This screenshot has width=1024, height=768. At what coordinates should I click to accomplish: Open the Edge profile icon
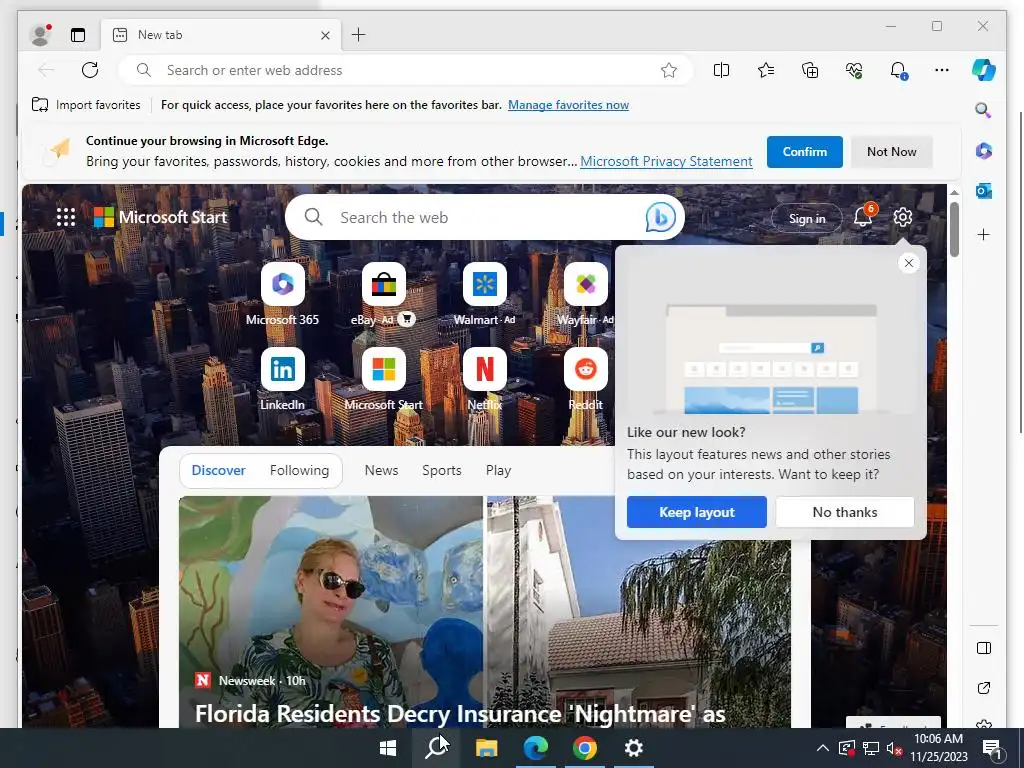(40, 35)
